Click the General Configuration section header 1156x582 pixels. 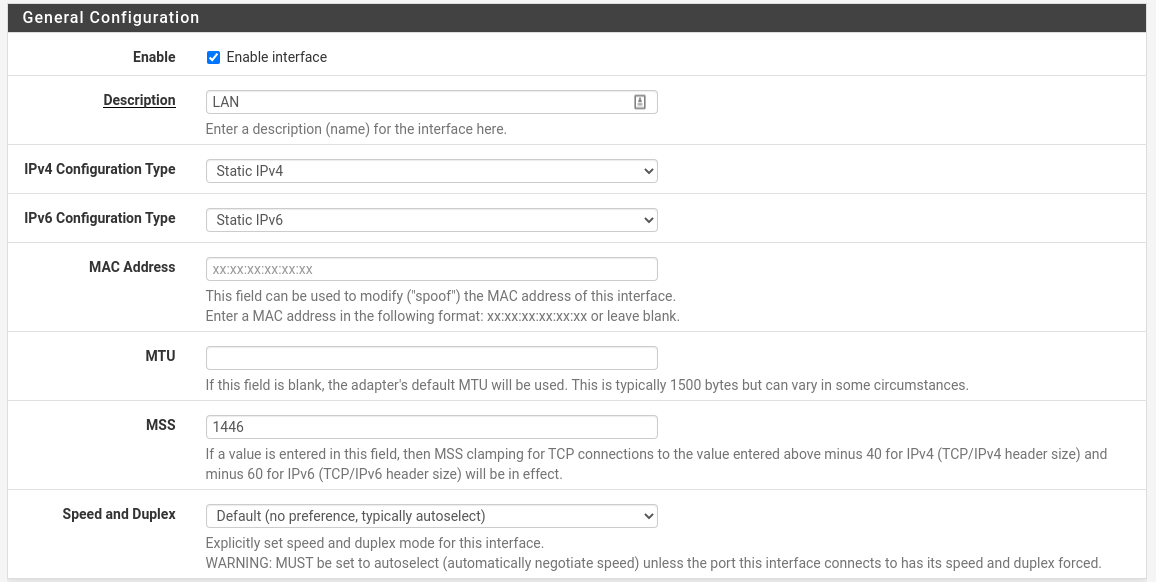110,17
